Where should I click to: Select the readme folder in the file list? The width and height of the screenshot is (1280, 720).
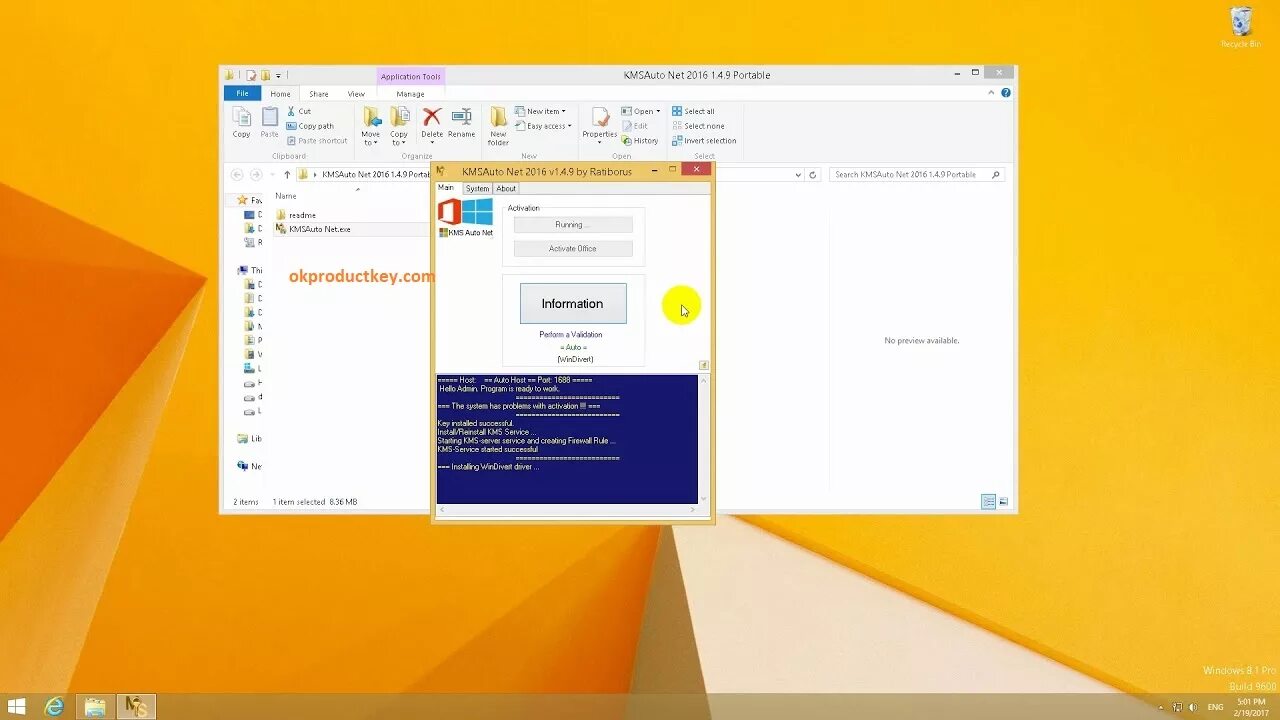(302, 215)
